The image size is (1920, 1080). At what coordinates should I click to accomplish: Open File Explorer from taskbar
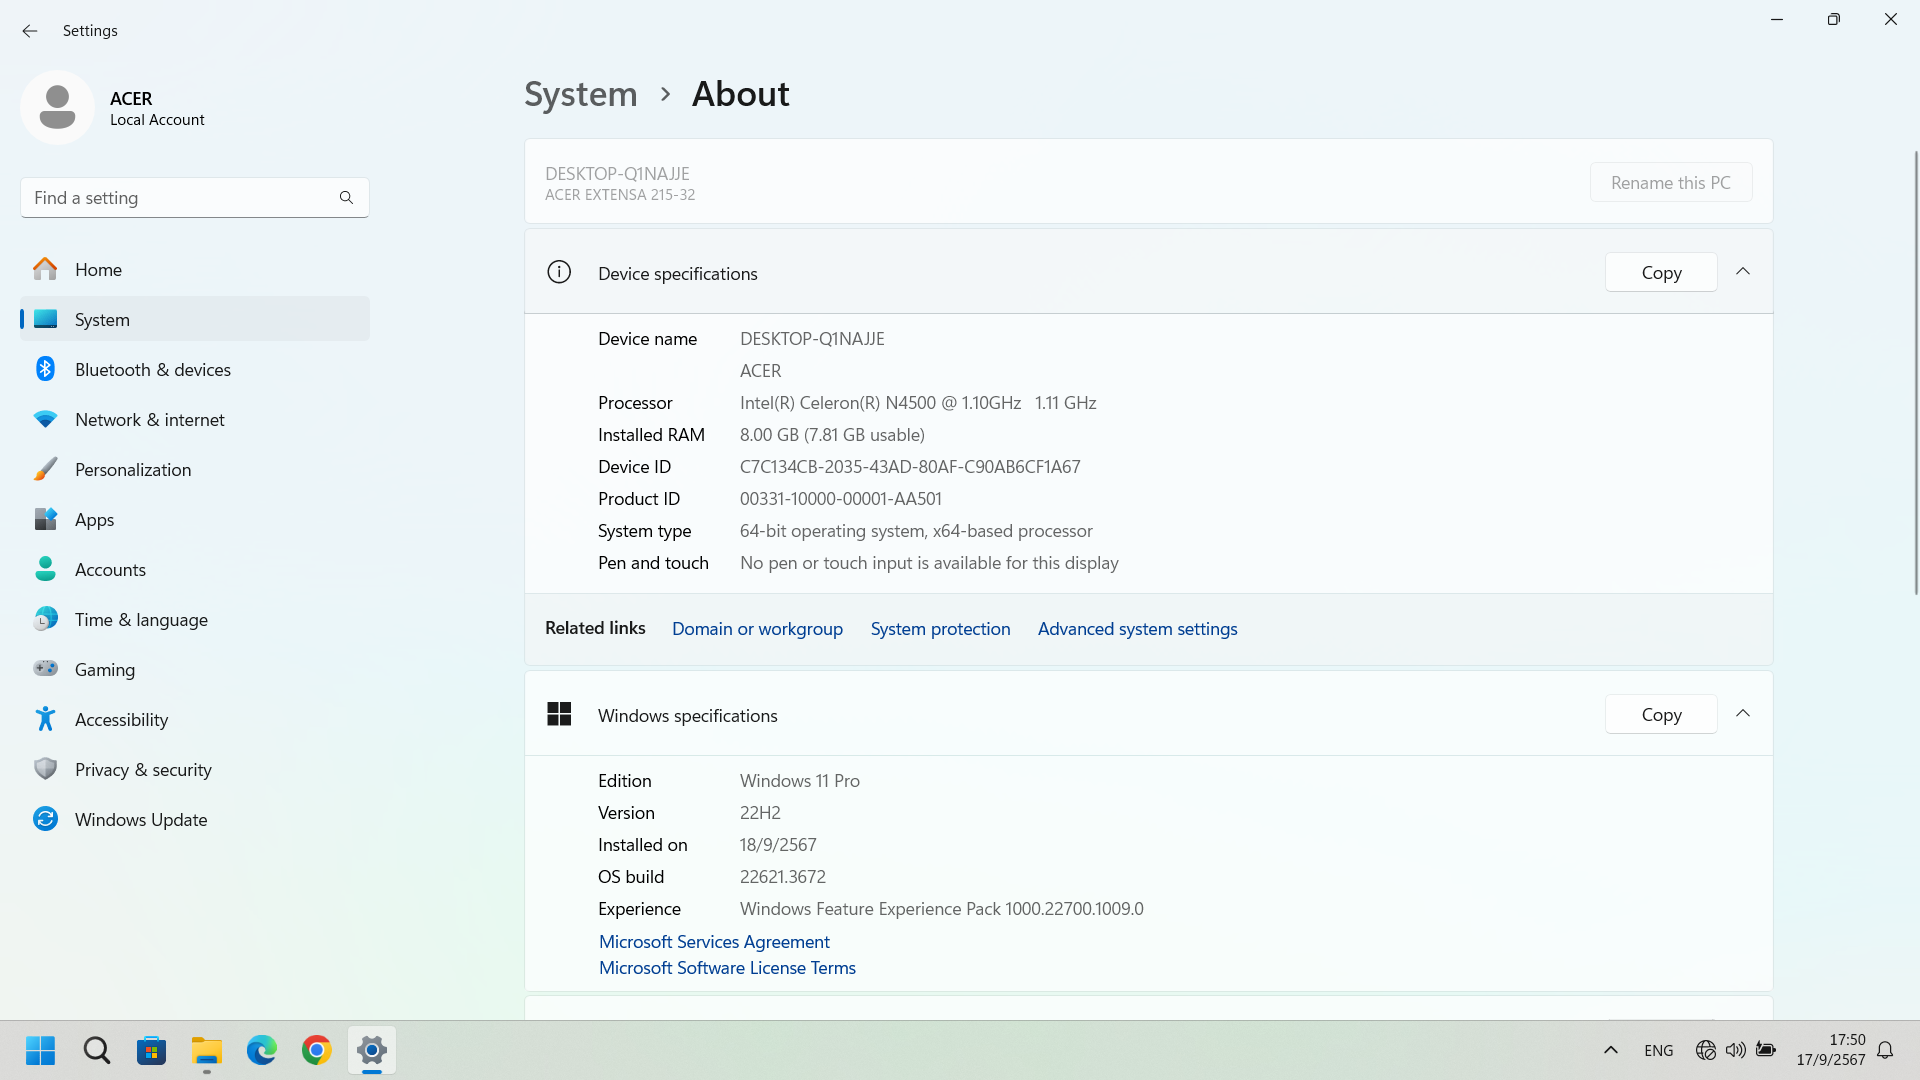pyautogui.click(x=207, y=1050)
